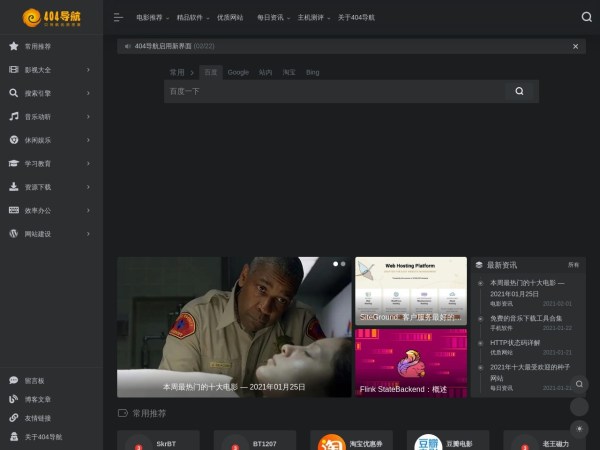Open the Flink StateBackend article thumbnail
The height and width of the screenshot is (450, 600).
point(411,363)
